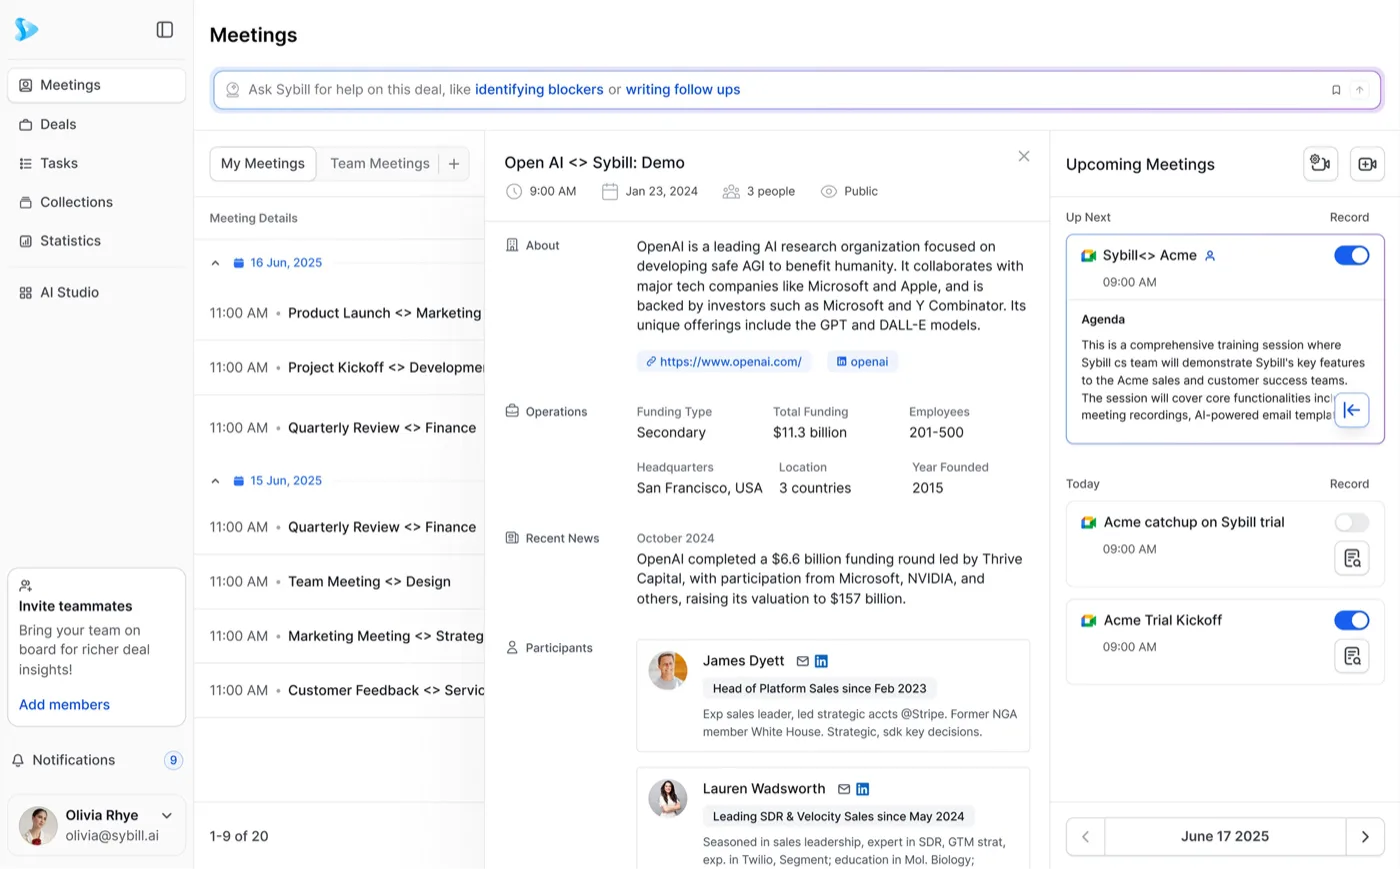Open Deals in the sidebar
The image size is (1400, 869).
point(97,124)
